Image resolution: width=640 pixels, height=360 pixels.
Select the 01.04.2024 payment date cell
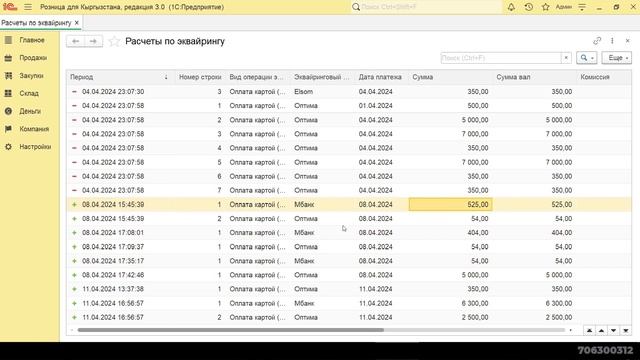(381, 106)
